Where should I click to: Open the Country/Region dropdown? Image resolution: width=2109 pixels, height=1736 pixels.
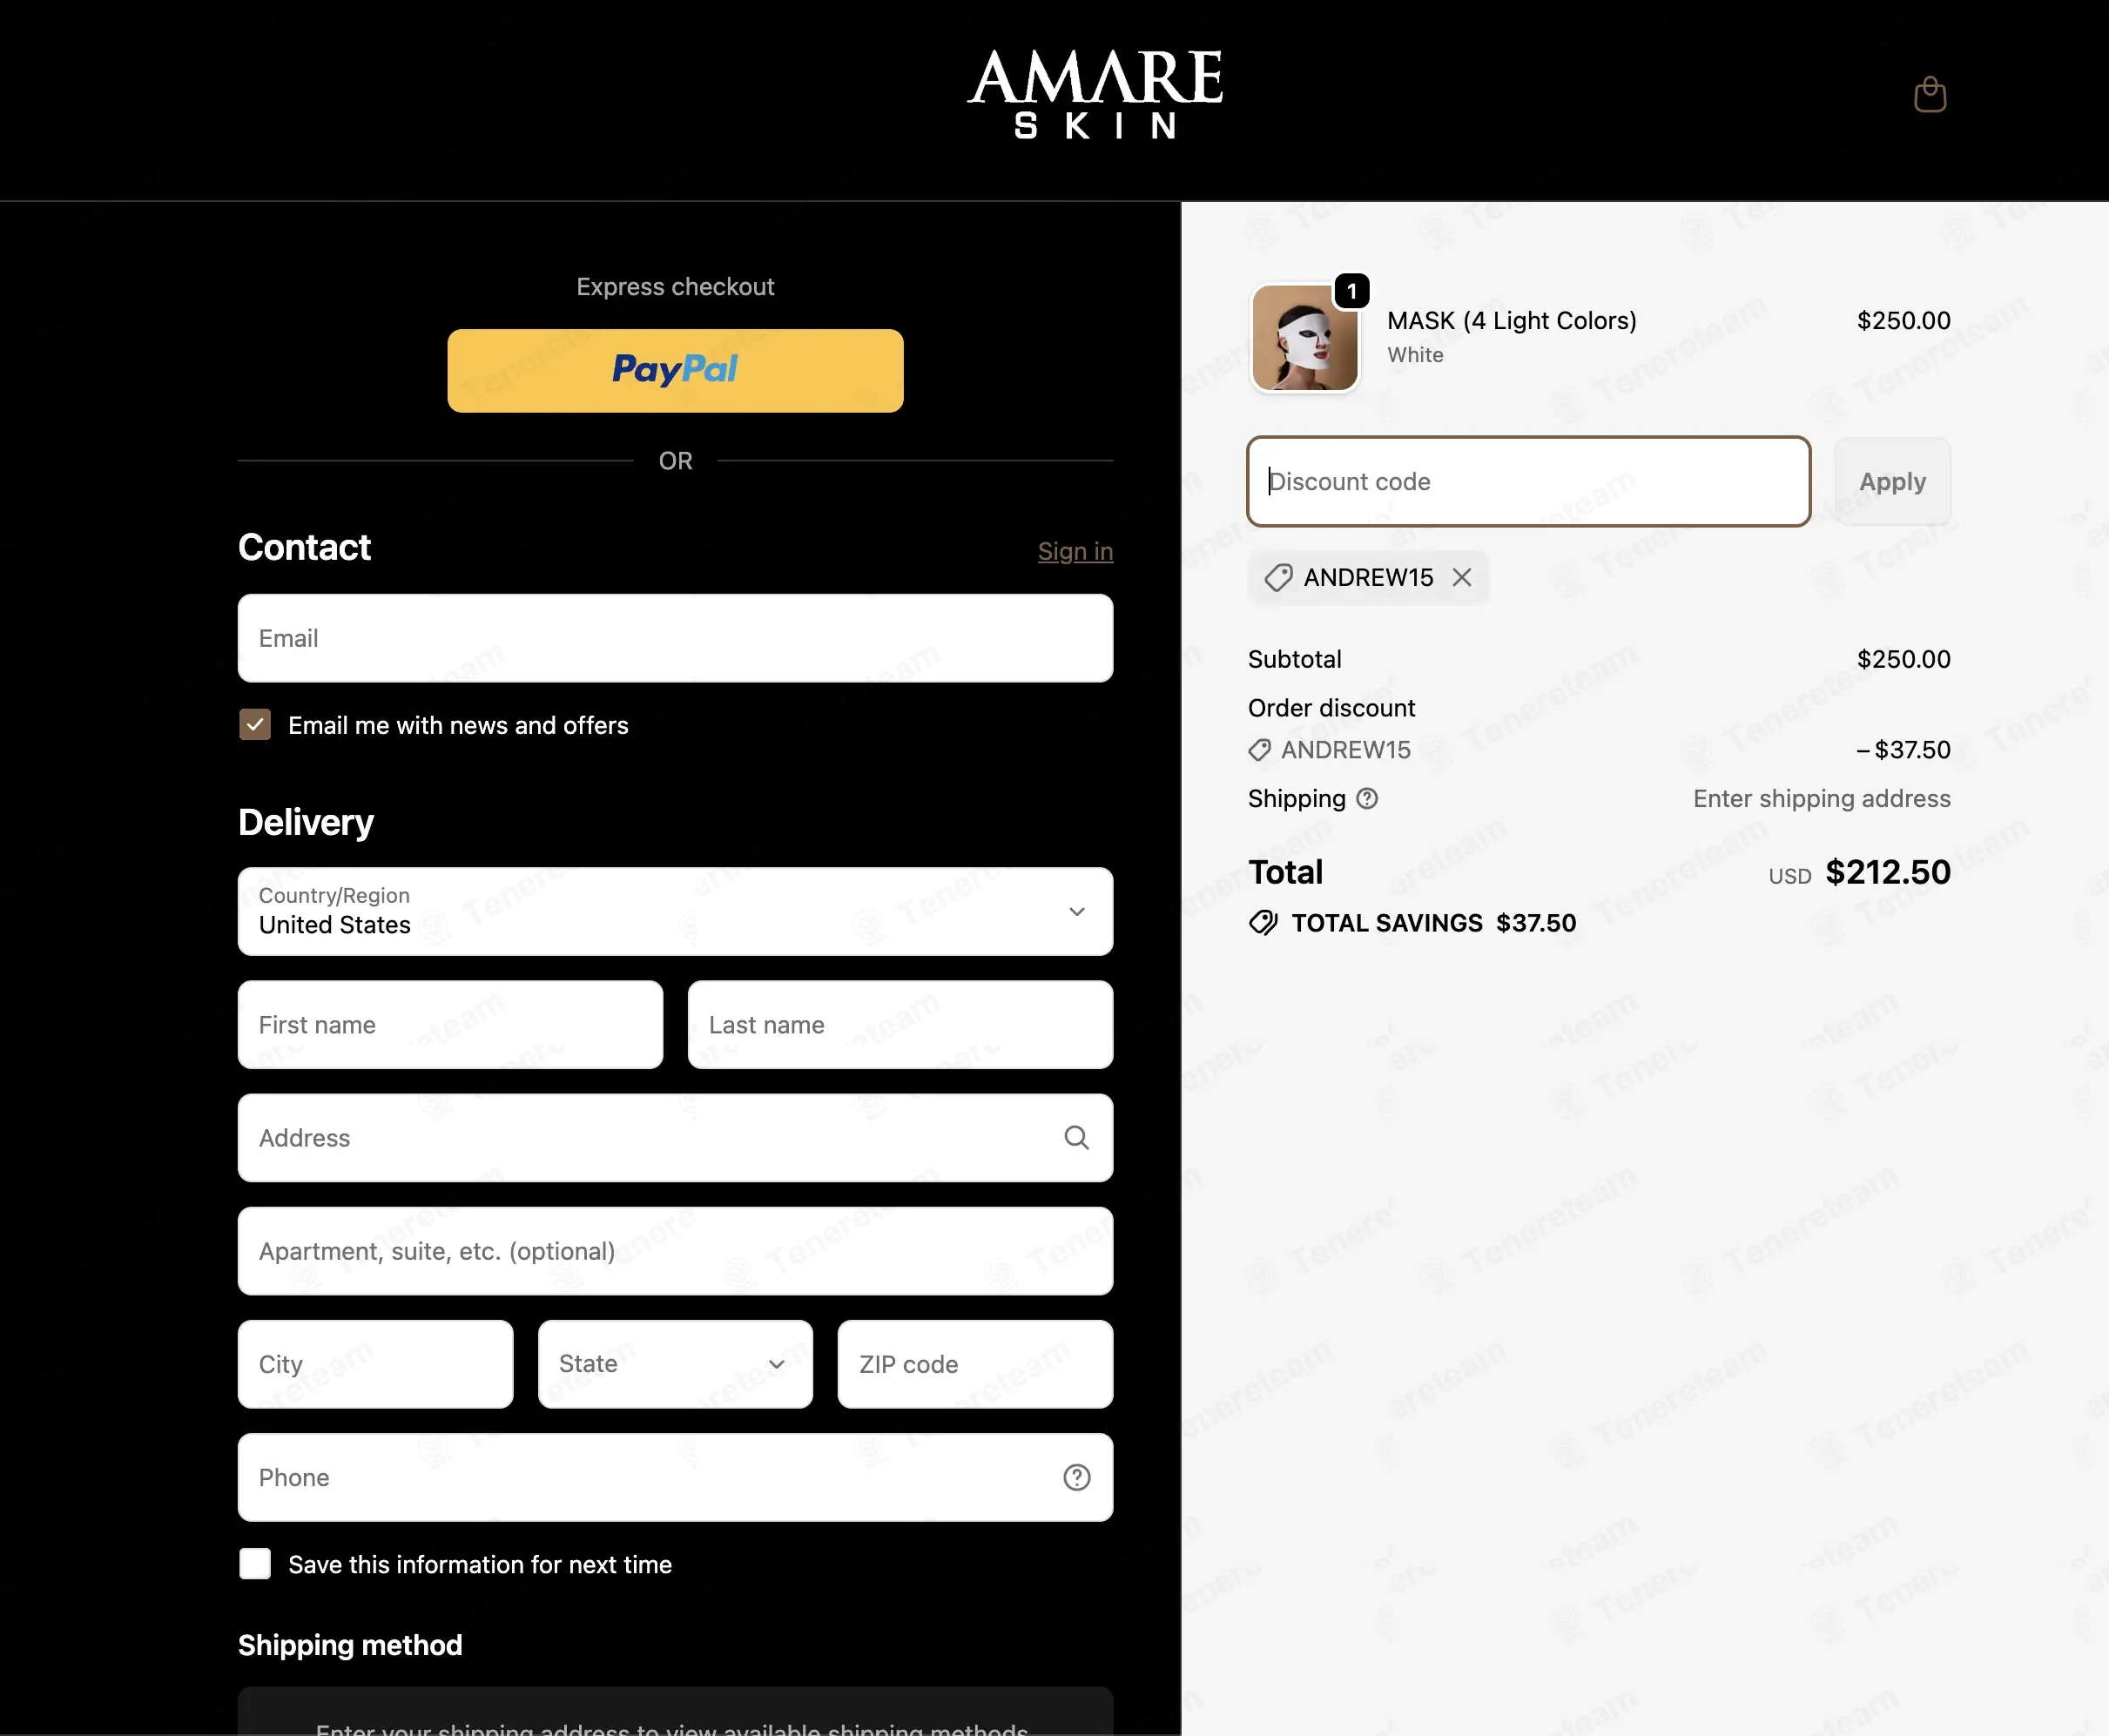click(675, 911)
